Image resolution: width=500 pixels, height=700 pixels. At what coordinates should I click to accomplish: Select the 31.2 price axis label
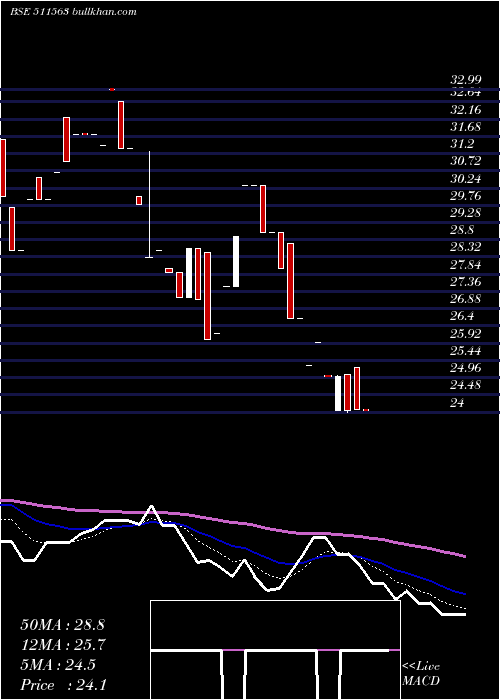click(462, 144)
